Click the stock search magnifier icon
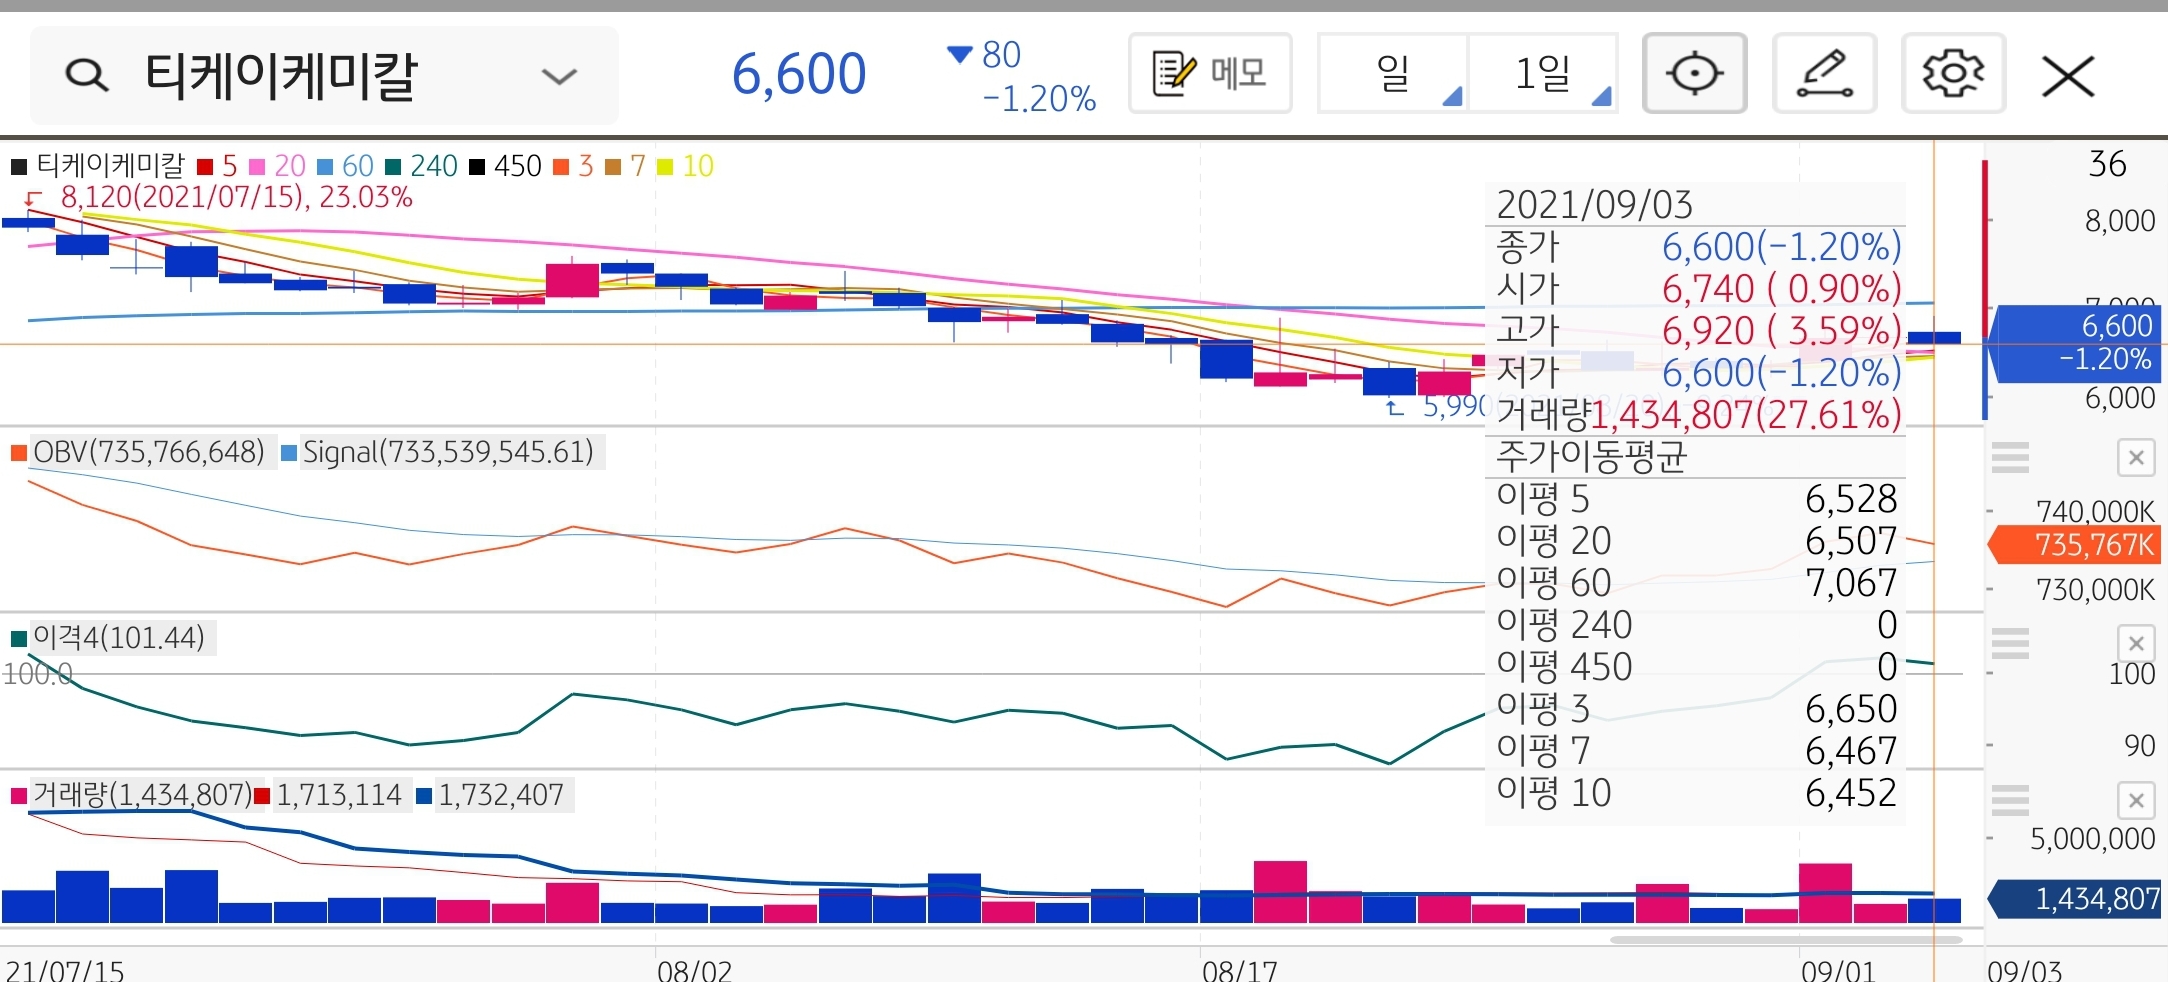Screen dimensions: 2168x982 click(x=87, y=75)
